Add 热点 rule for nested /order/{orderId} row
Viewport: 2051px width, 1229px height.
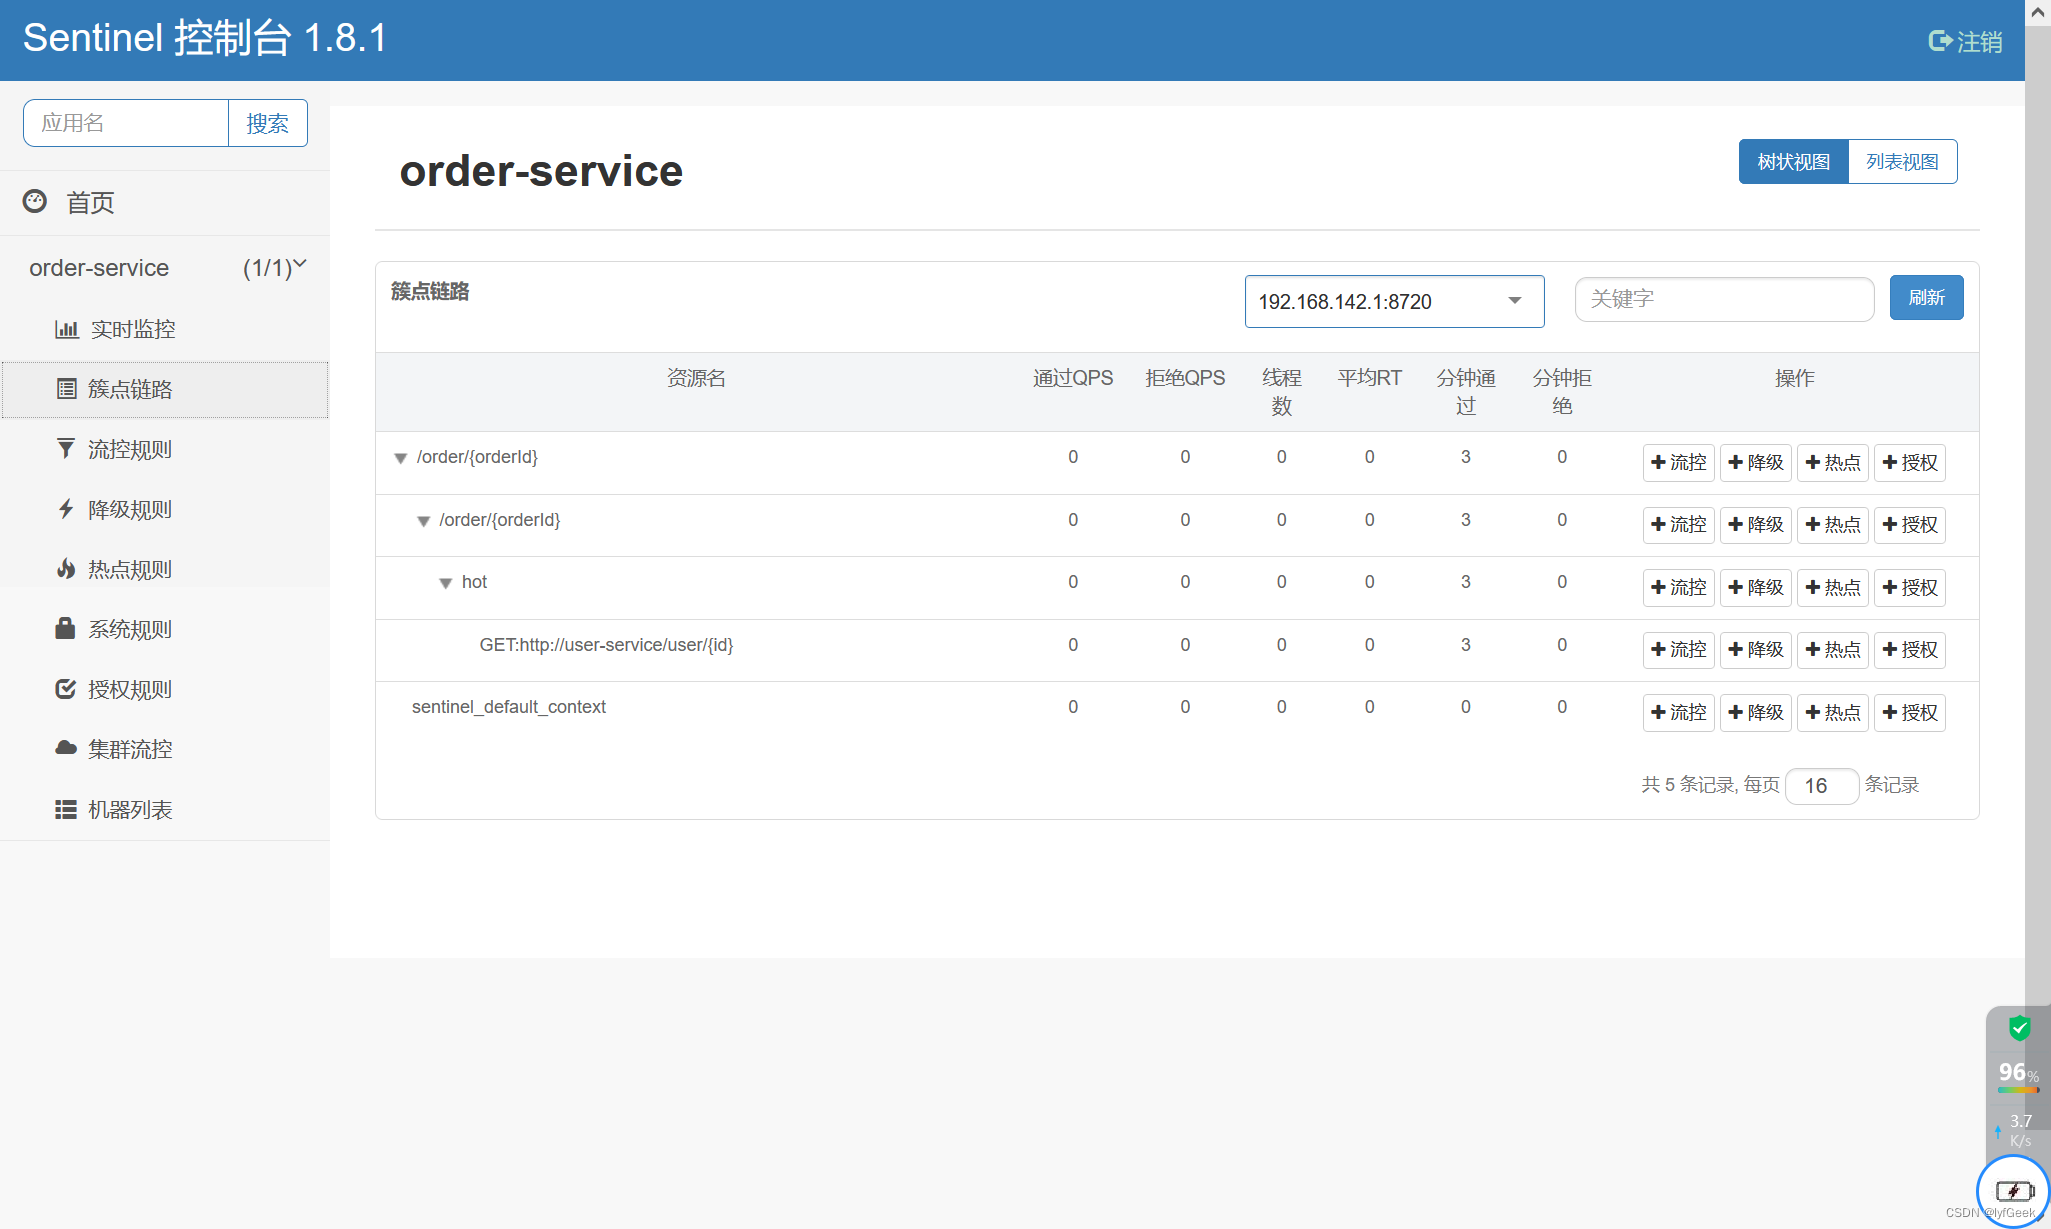[1832, 524]
